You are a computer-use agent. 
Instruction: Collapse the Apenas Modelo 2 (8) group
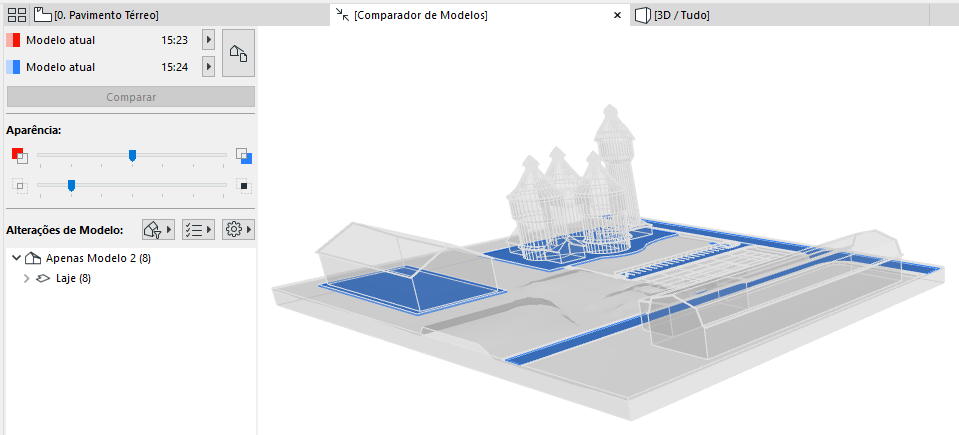17,258
